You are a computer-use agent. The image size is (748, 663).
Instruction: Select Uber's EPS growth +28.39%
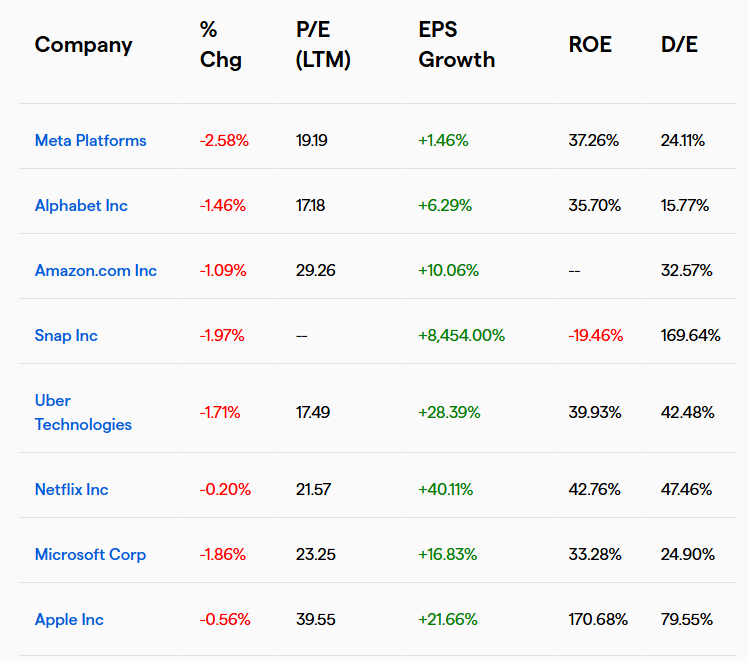[449, 412]
